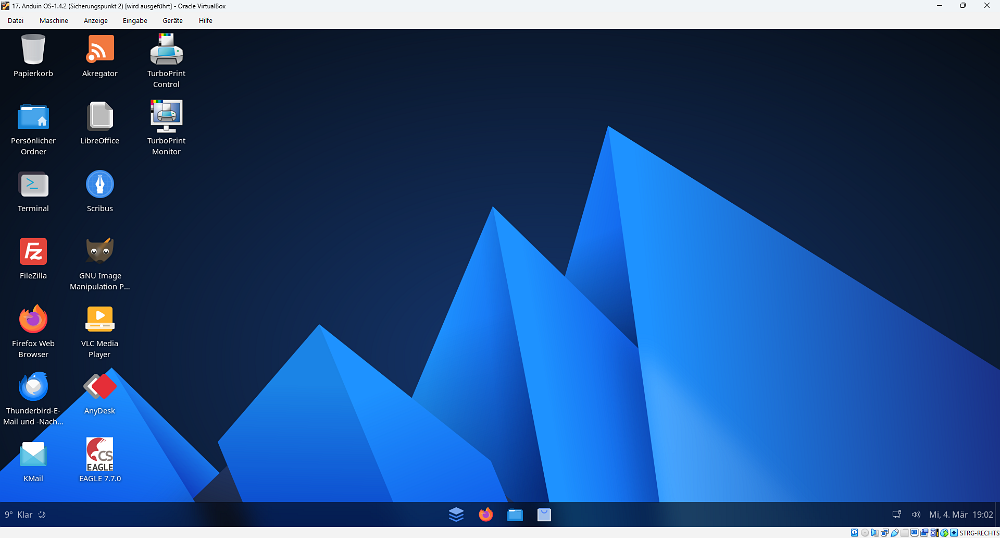
Task: Open the Thunderbird mail desktop icon
Action: point(33,387)
